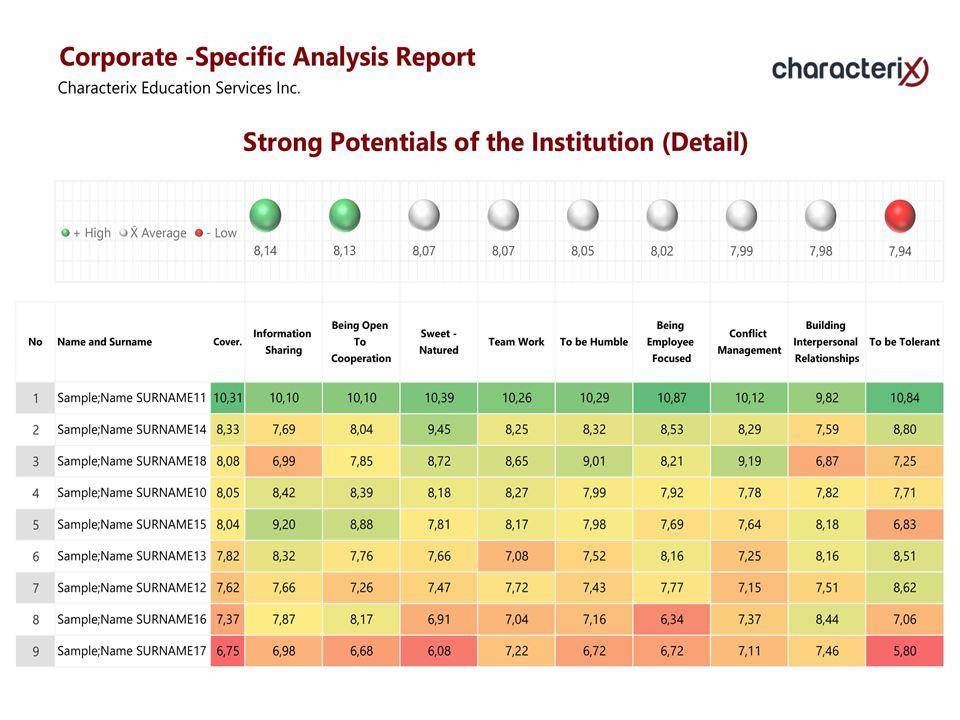Click the green ball above 8,14
The height and width of the screenshot is (720, 960).
265,215
